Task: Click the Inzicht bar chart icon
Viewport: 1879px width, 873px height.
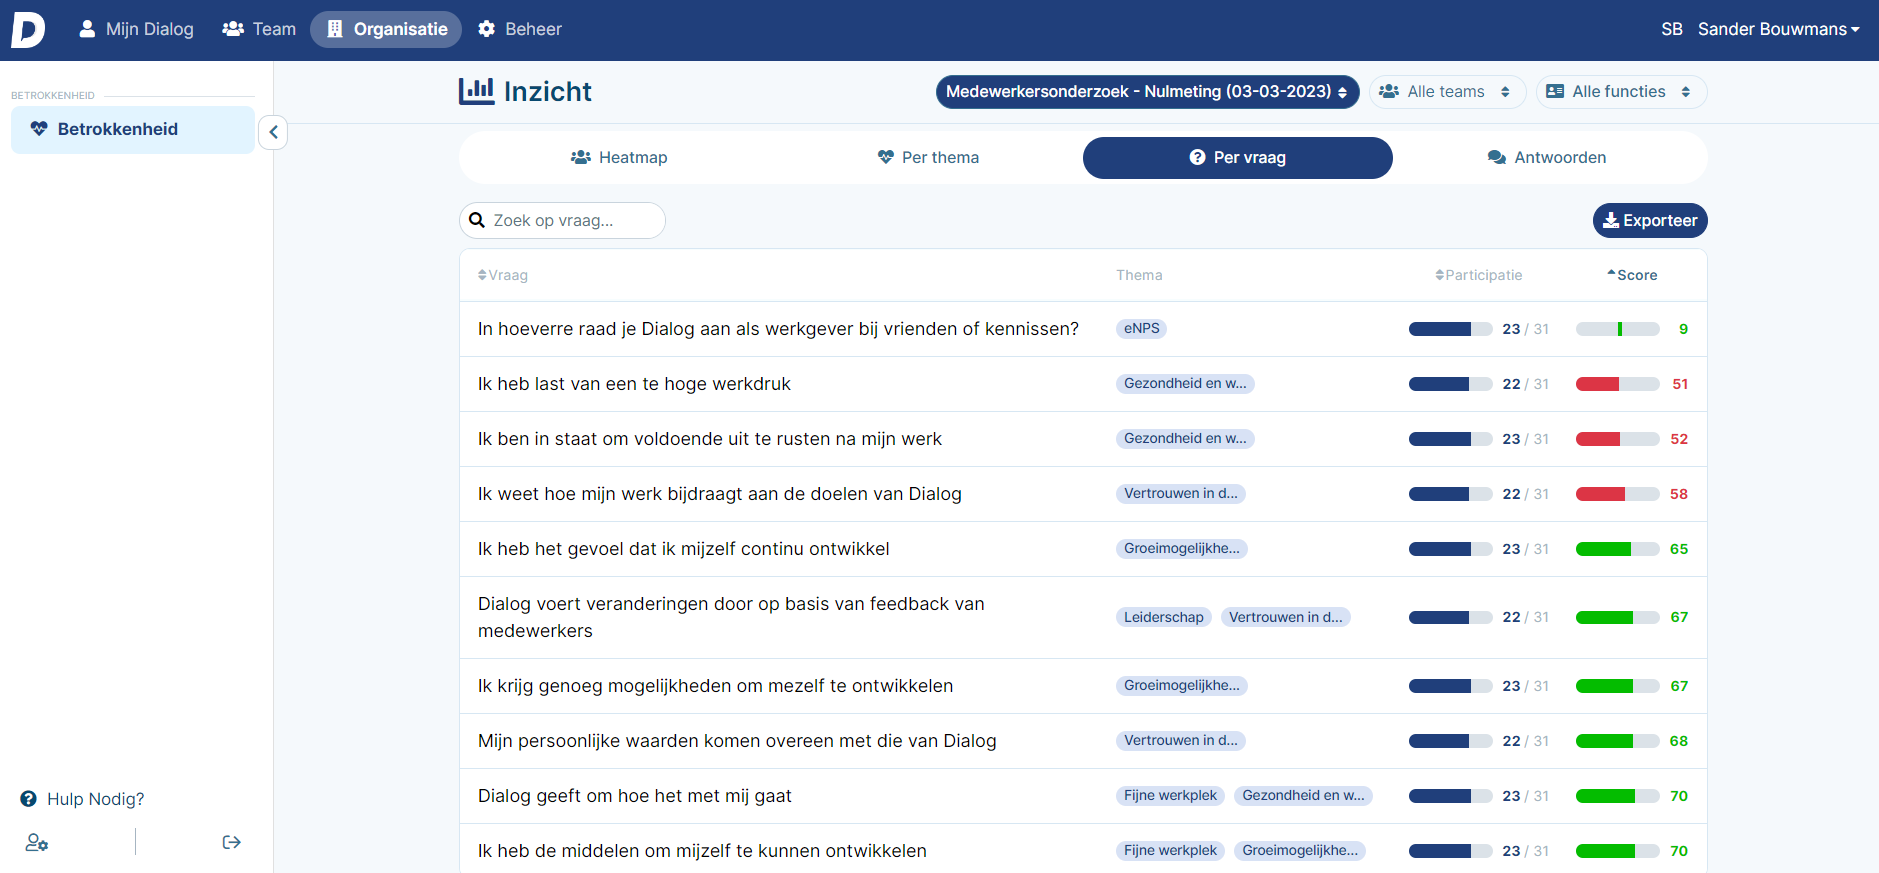Action: click(x=476, y=91)
